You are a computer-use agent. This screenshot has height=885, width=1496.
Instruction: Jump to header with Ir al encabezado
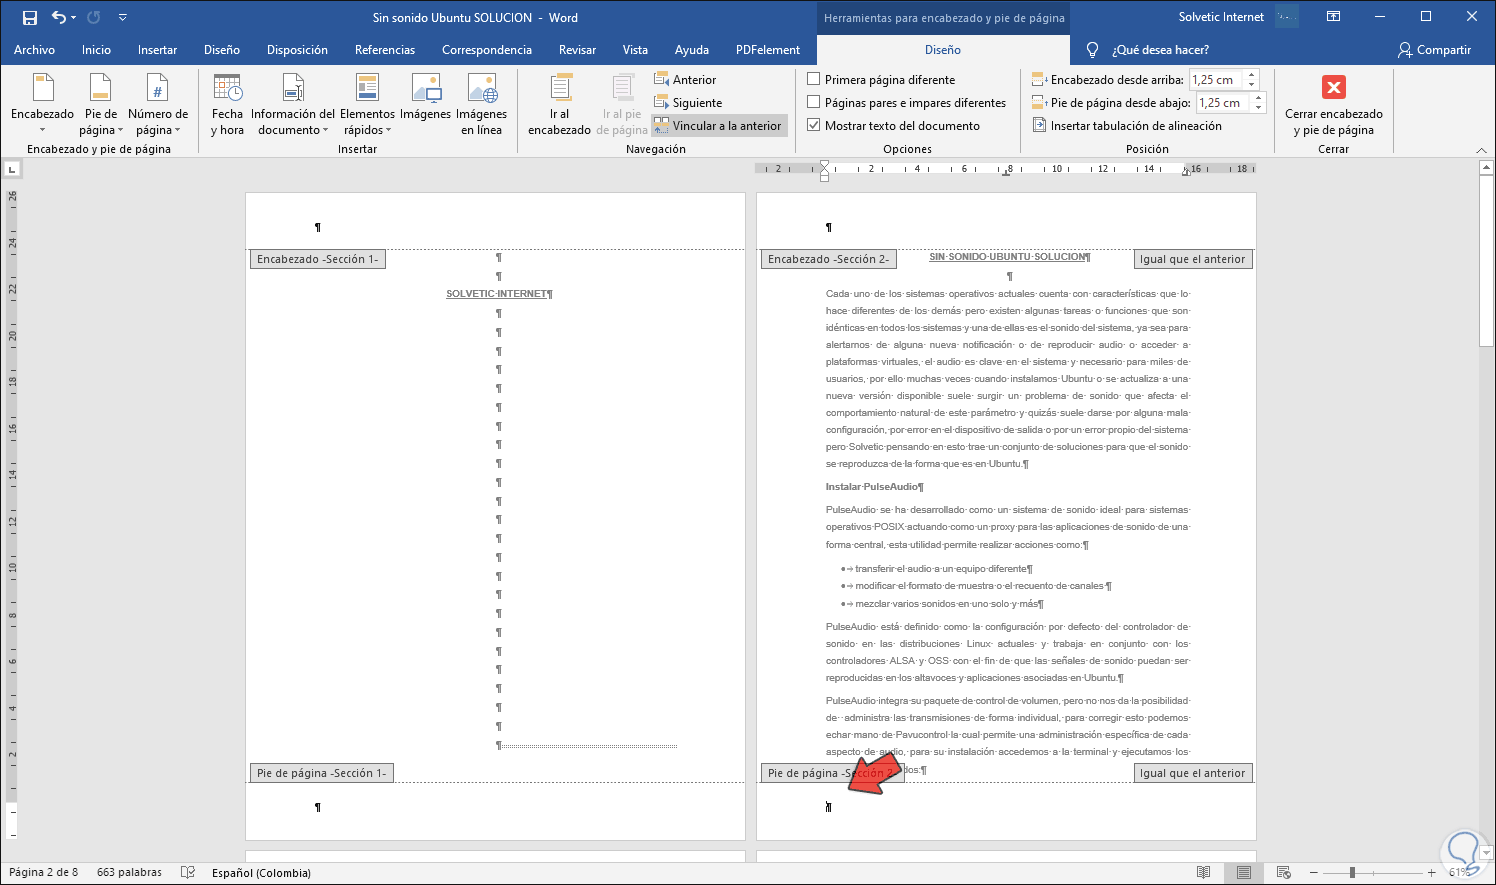560,105
